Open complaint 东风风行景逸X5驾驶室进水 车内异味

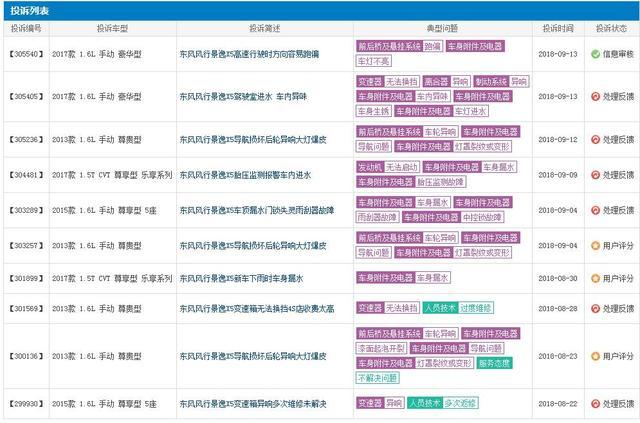pos(243,97)
